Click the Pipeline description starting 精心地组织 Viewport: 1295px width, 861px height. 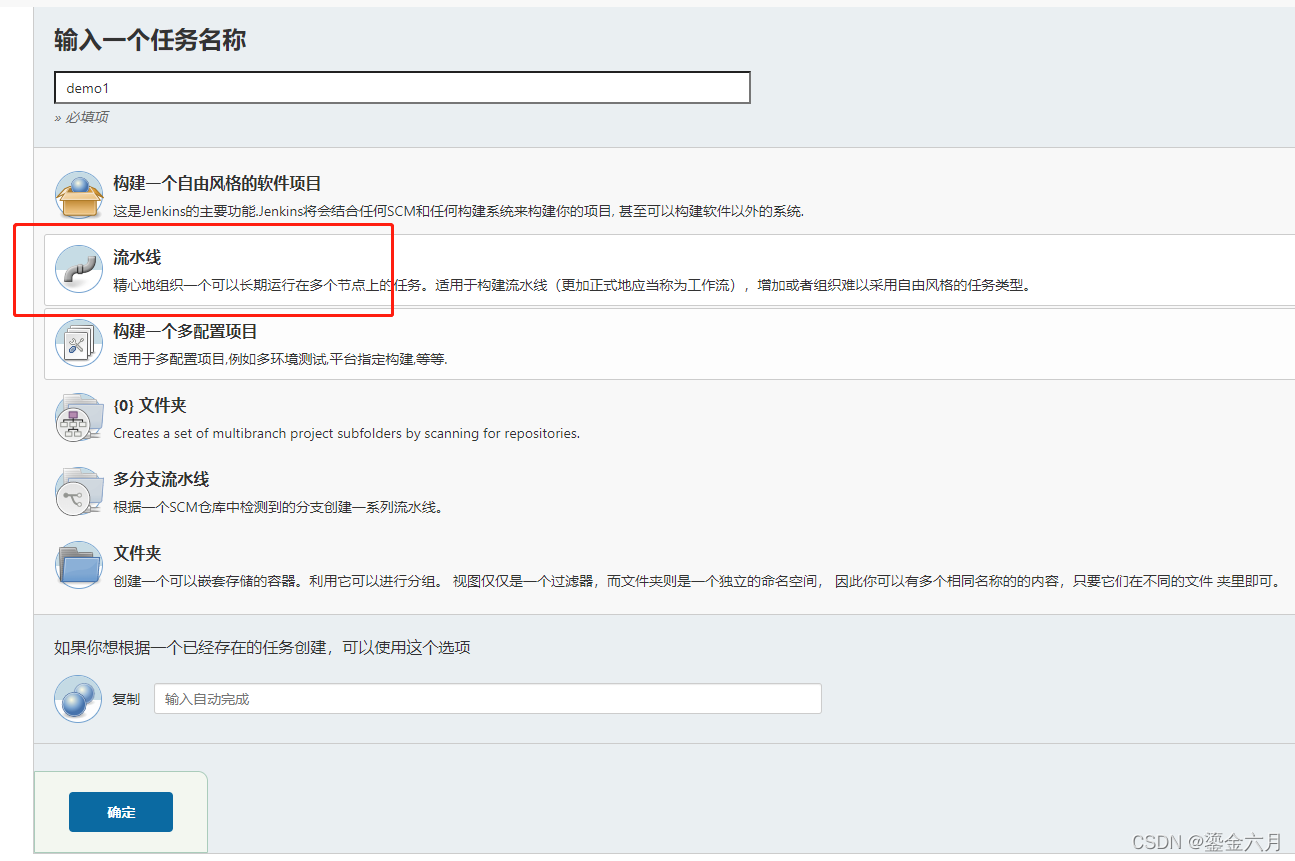572,285
